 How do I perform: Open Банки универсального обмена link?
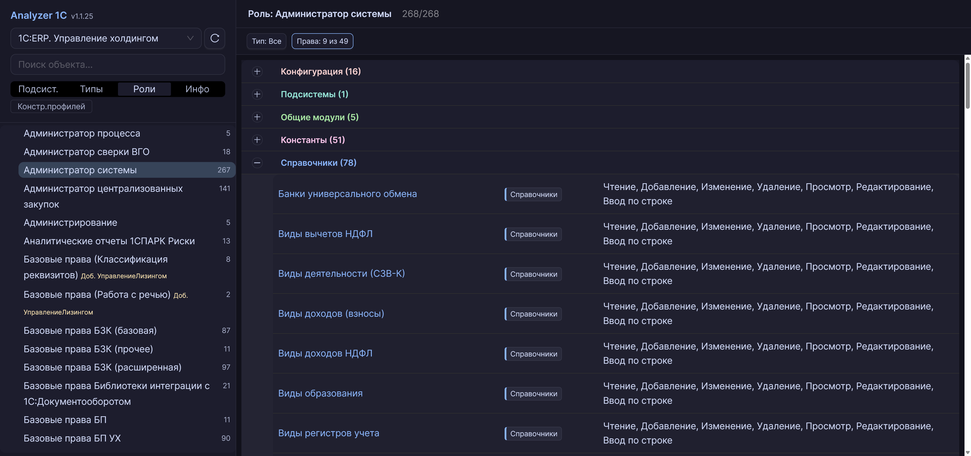tap(347, 194)
